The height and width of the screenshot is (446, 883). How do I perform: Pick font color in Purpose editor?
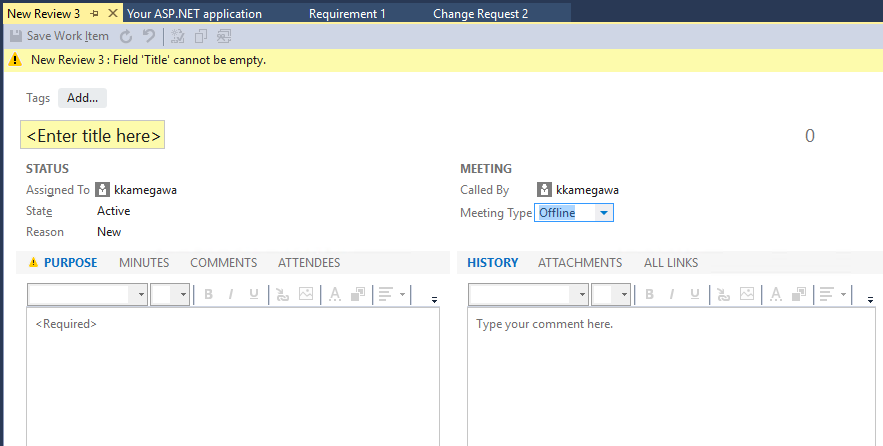(x=335, y=294)
